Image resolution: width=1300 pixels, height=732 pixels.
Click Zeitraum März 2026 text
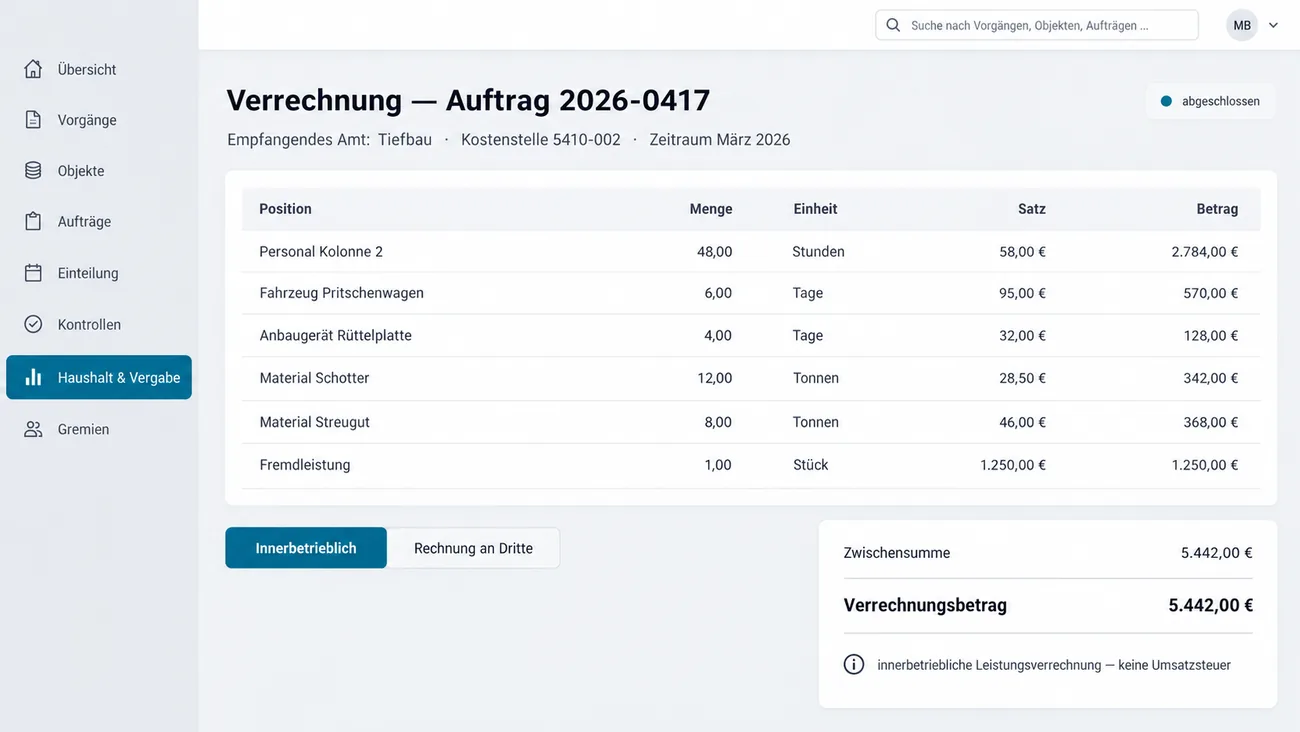720,140
